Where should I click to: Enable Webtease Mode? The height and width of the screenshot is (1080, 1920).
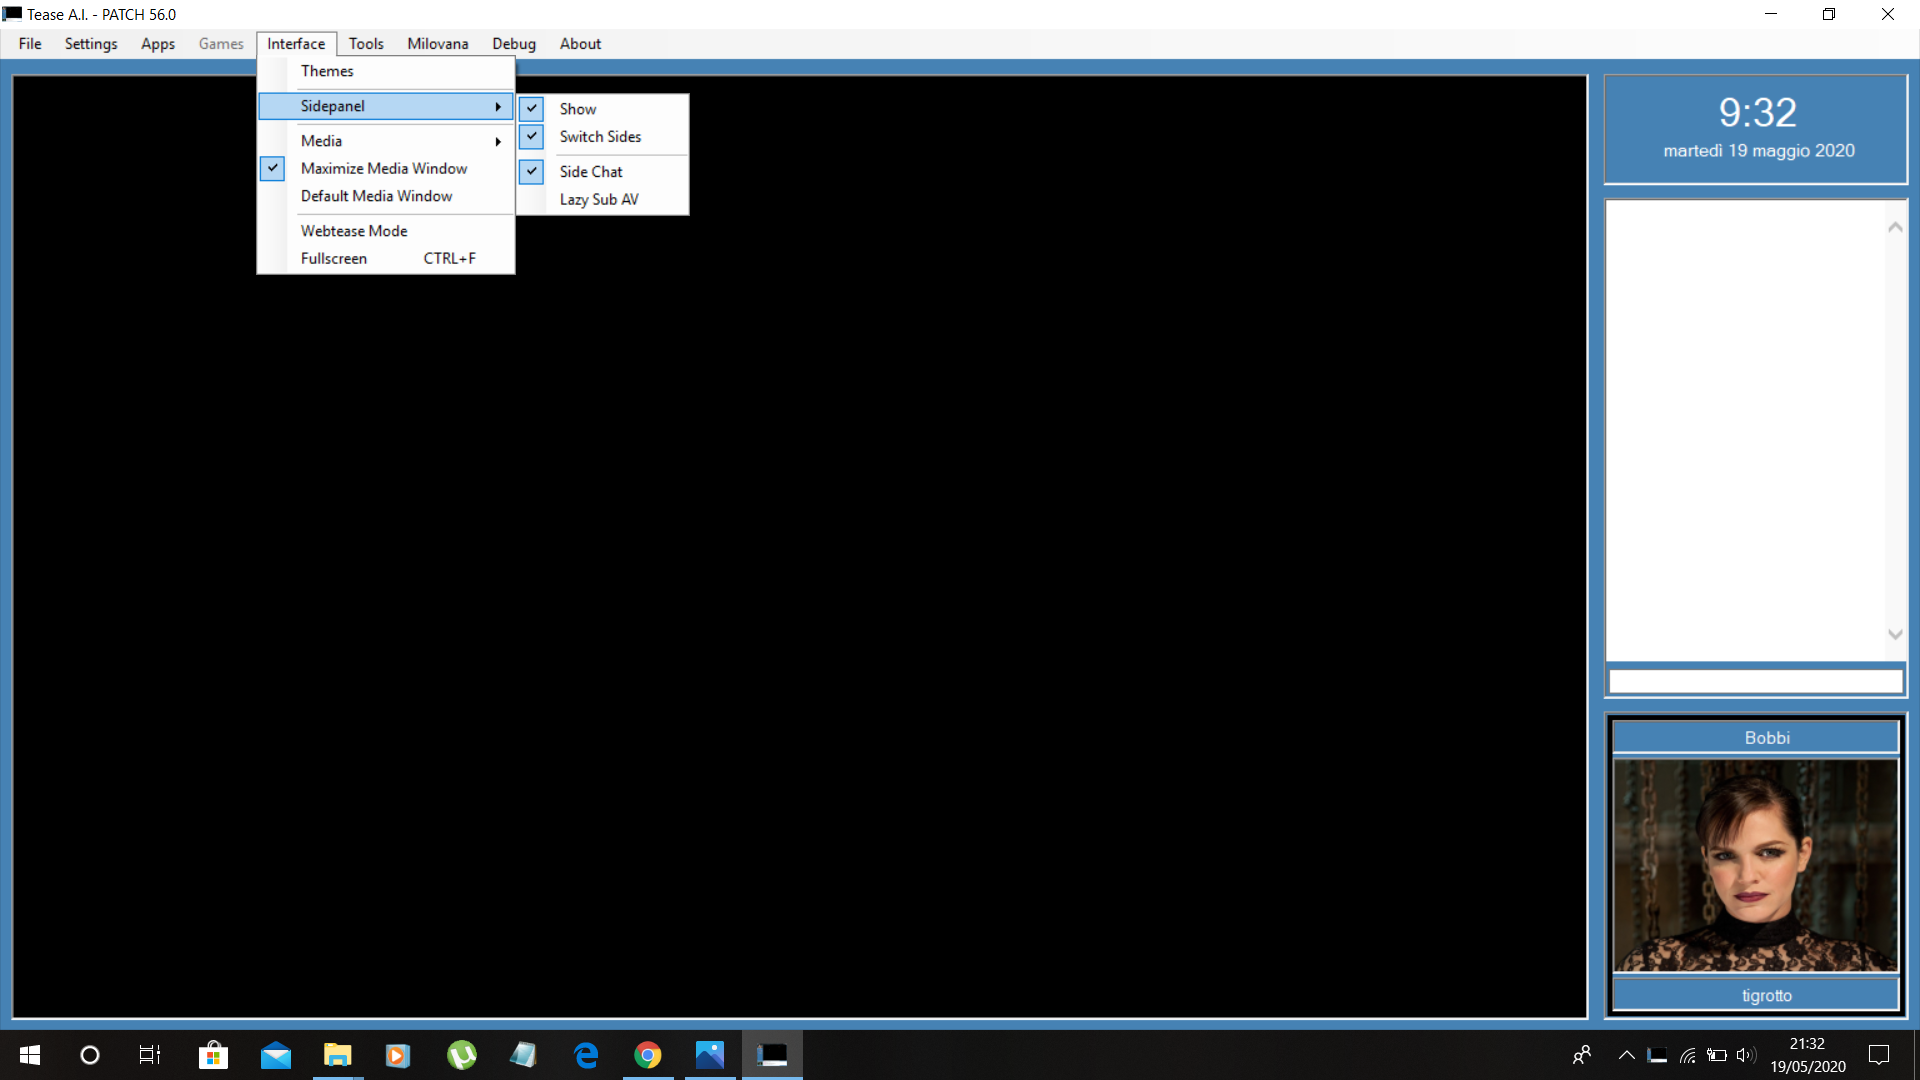[386, 231]
